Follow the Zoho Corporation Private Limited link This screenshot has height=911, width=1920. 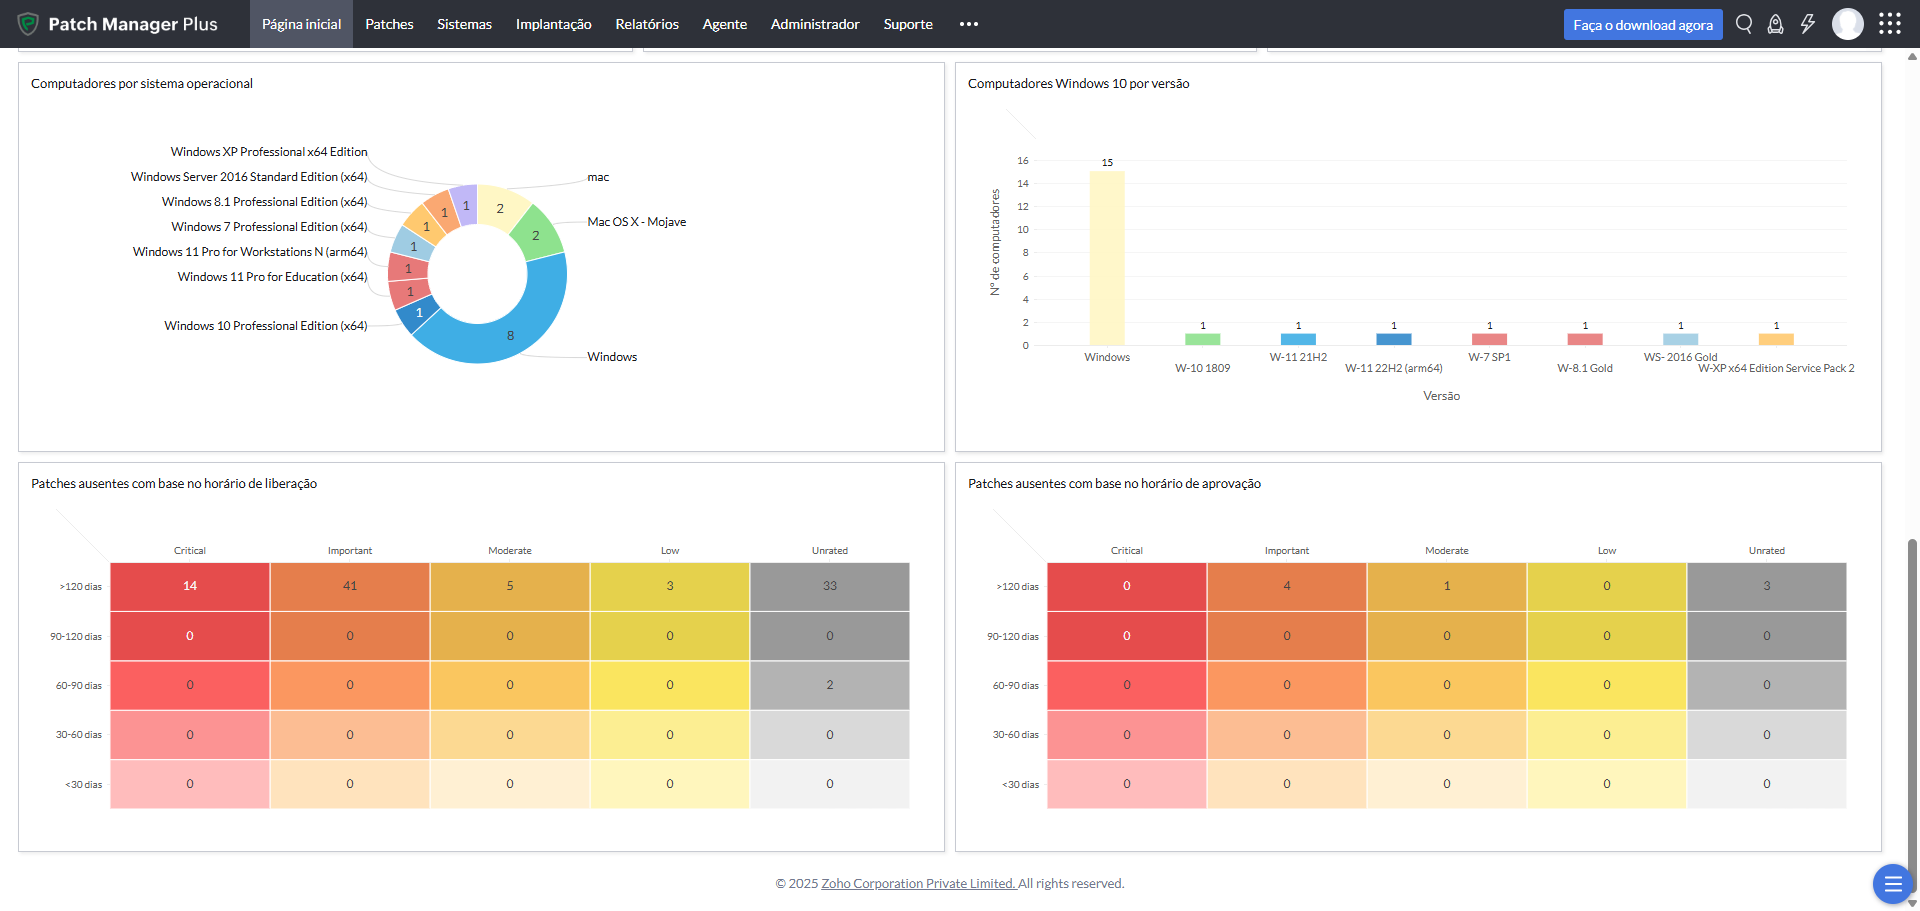point(918,883)
